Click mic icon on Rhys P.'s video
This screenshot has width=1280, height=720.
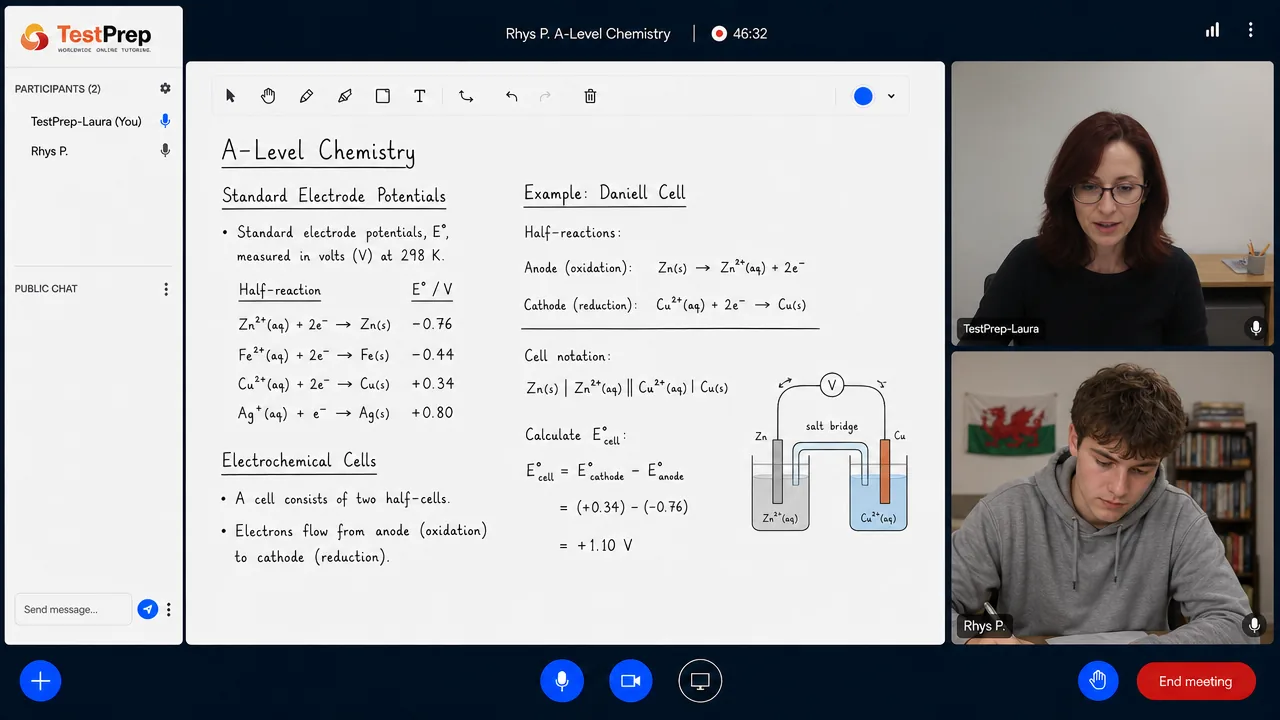(1254, 625)
